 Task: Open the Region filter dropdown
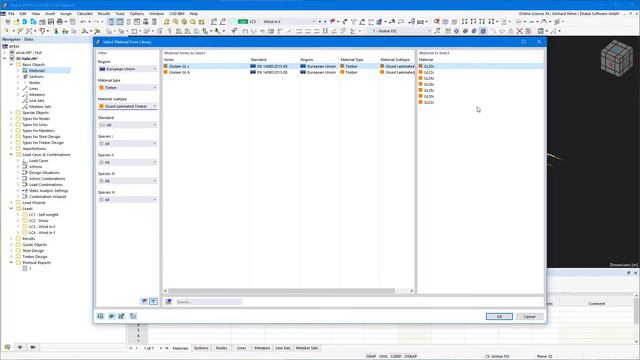(x=127, y=69)
